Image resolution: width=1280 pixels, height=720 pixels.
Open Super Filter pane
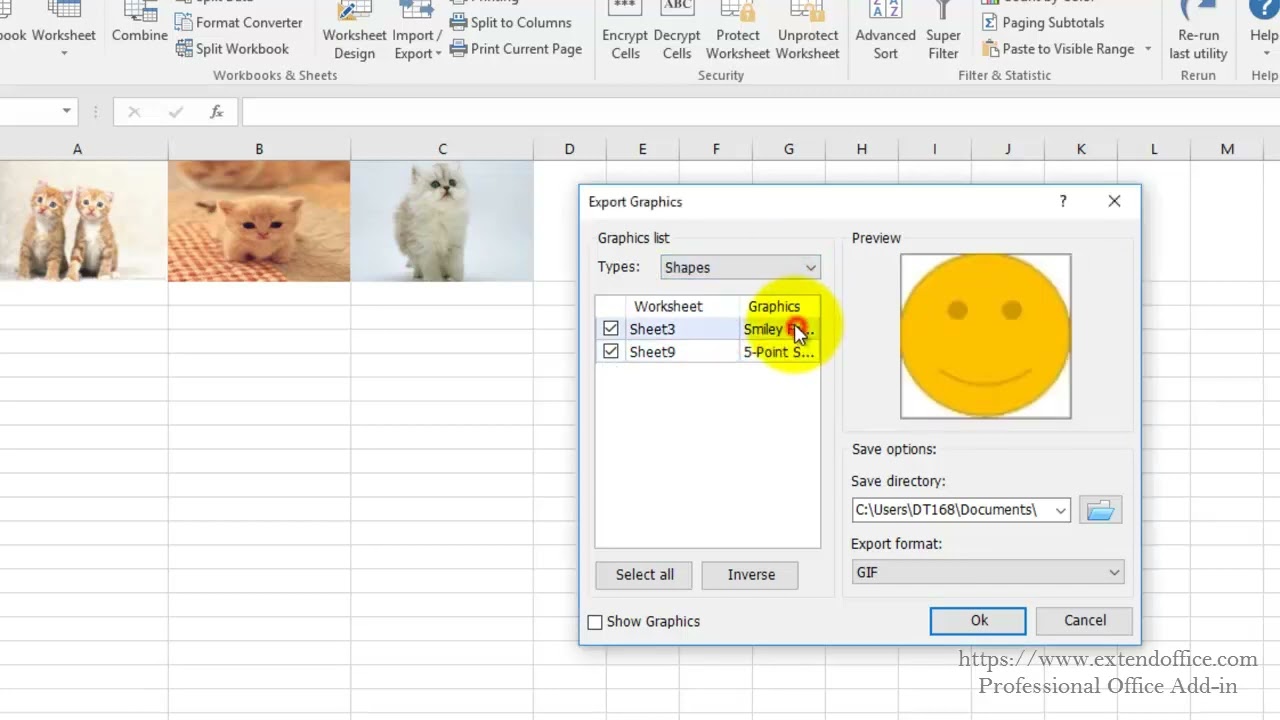(x=943, y=32)
